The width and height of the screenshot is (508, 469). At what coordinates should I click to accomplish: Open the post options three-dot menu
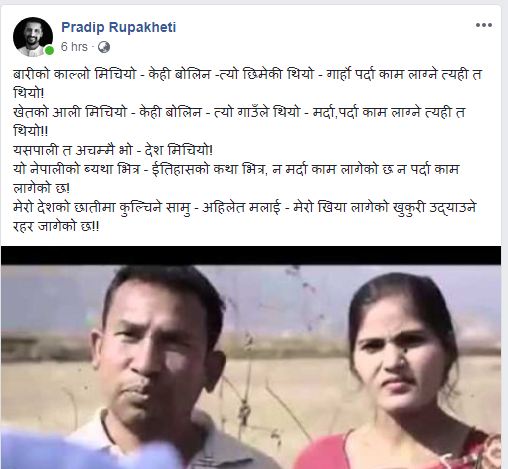click(x=484, y=25)
